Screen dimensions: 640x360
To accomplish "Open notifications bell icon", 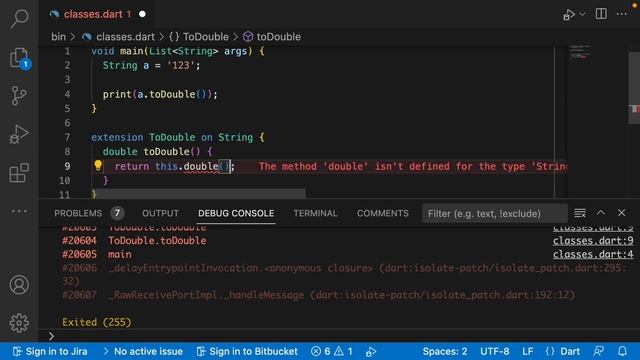I will (622, 351).
